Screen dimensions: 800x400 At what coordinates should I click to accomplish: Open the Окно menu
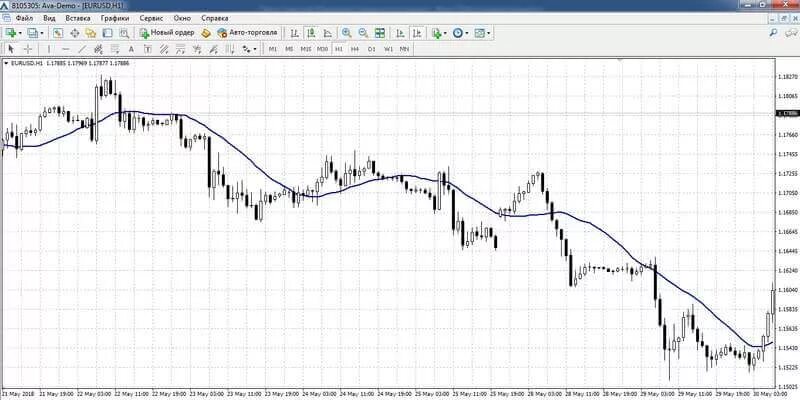click(182, 18)
